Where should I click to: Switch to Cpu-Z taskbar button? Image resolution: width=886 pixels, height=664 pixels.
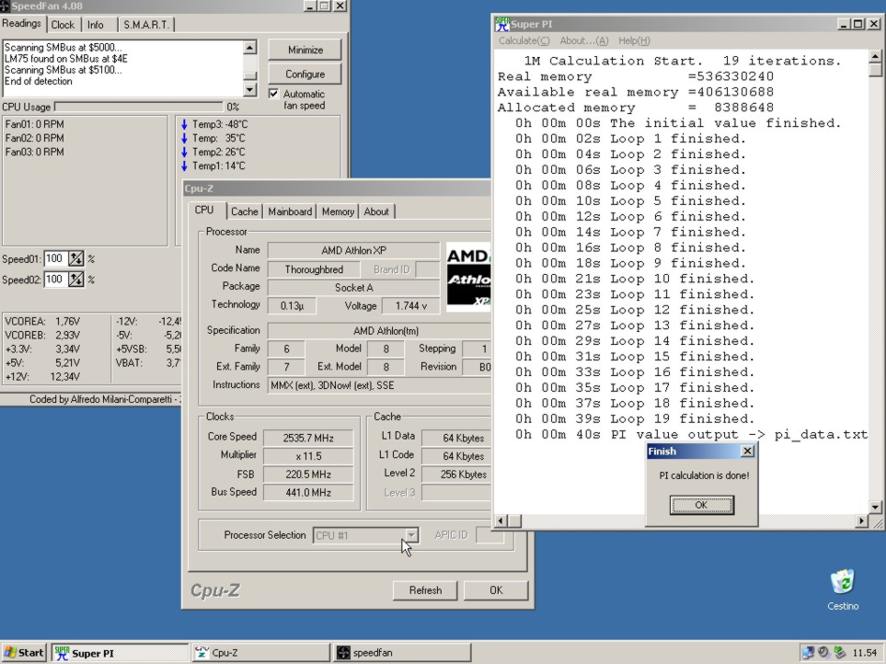260,653
